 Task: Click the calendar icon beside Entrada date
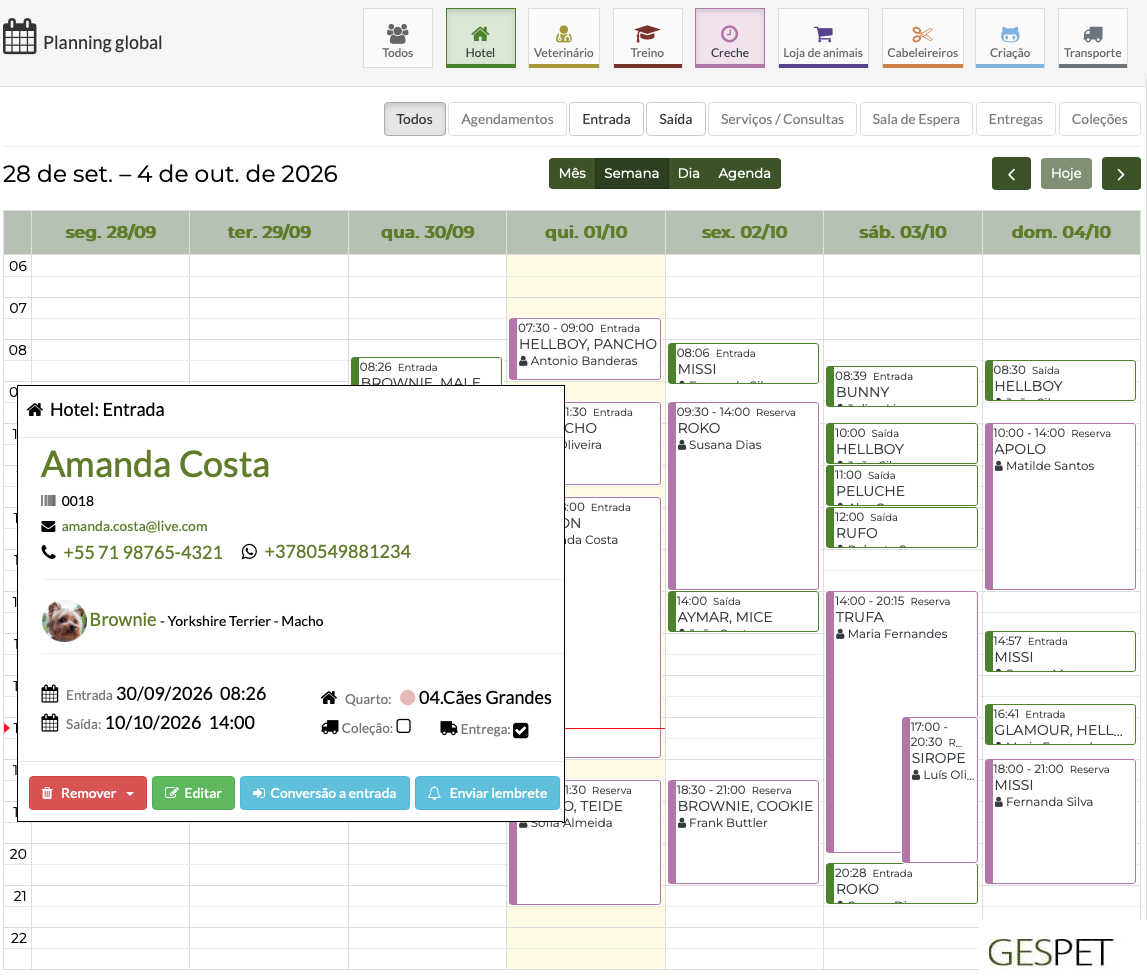(50, 694)
